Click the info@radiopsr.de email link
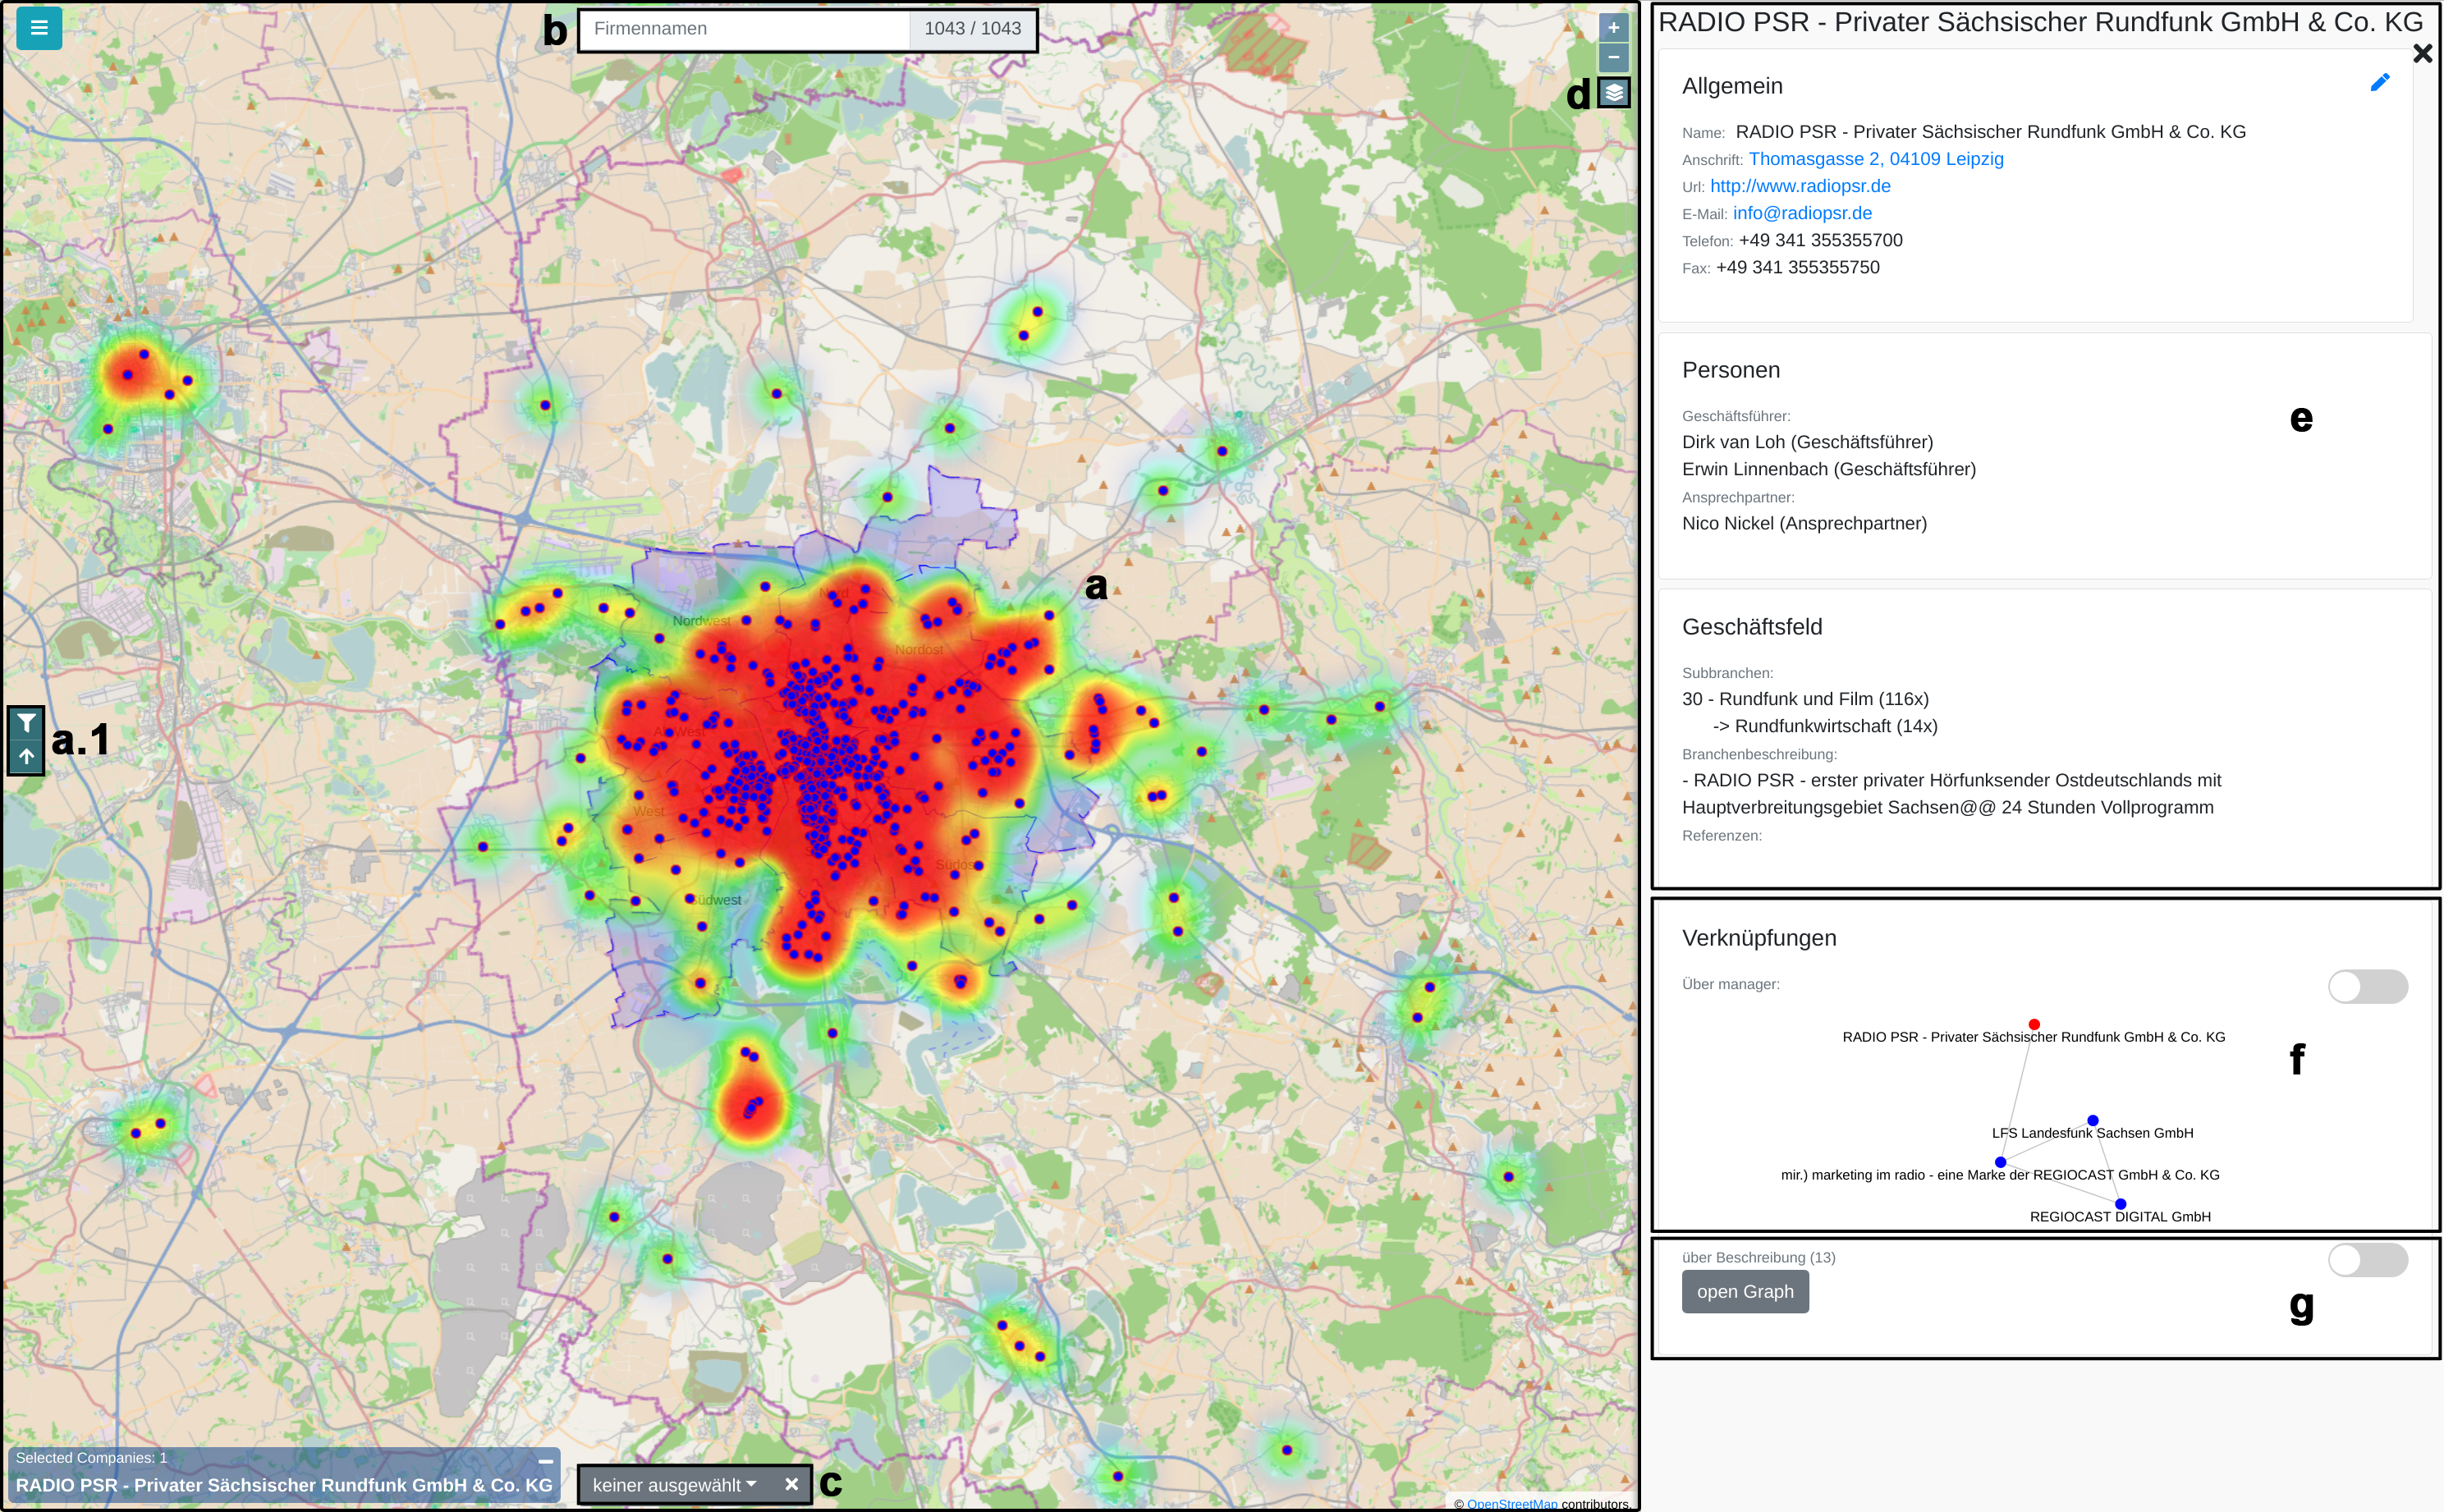Image resolution: width=2444 pixels, height=1512 pixels. [x=1802, y=213]
